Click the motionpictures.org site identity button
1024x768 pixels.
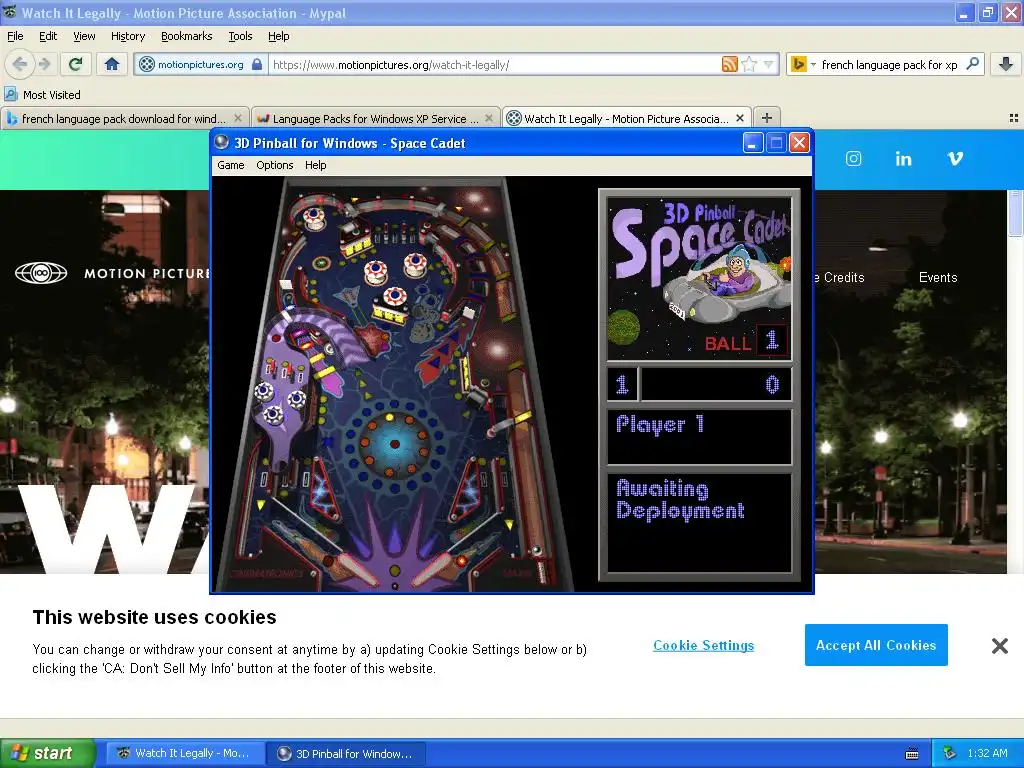click(200, 64)
